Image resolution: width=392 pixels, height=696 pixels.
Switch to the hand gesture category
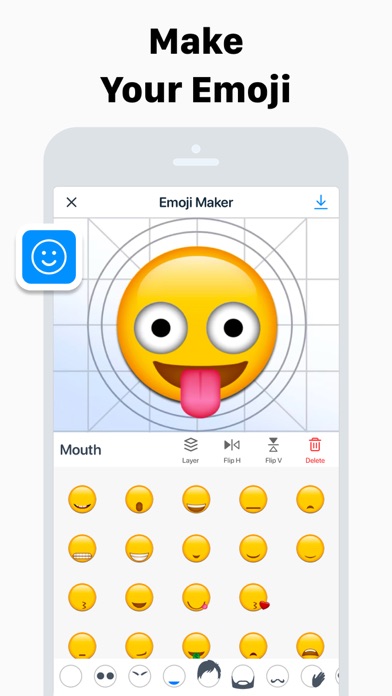pyautogui.click(x=313, y=676)
